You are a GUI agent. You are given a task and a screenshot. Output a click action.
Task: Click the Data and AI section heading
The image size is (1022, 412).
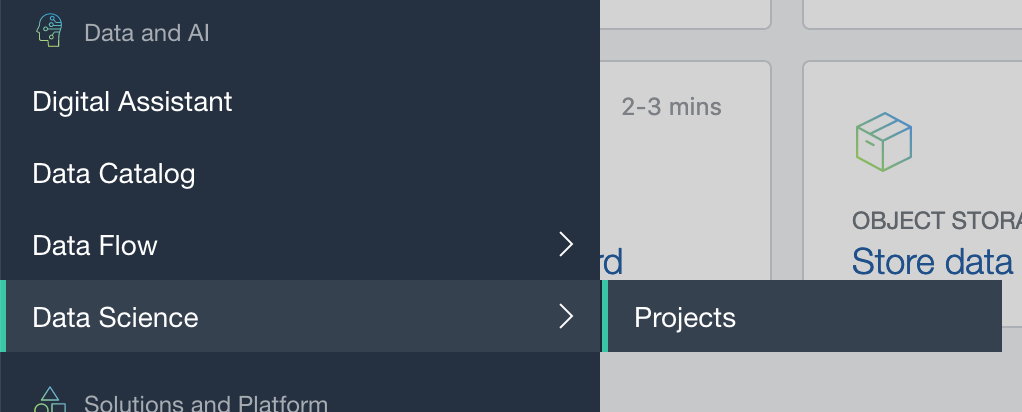(x=146, y=33)
